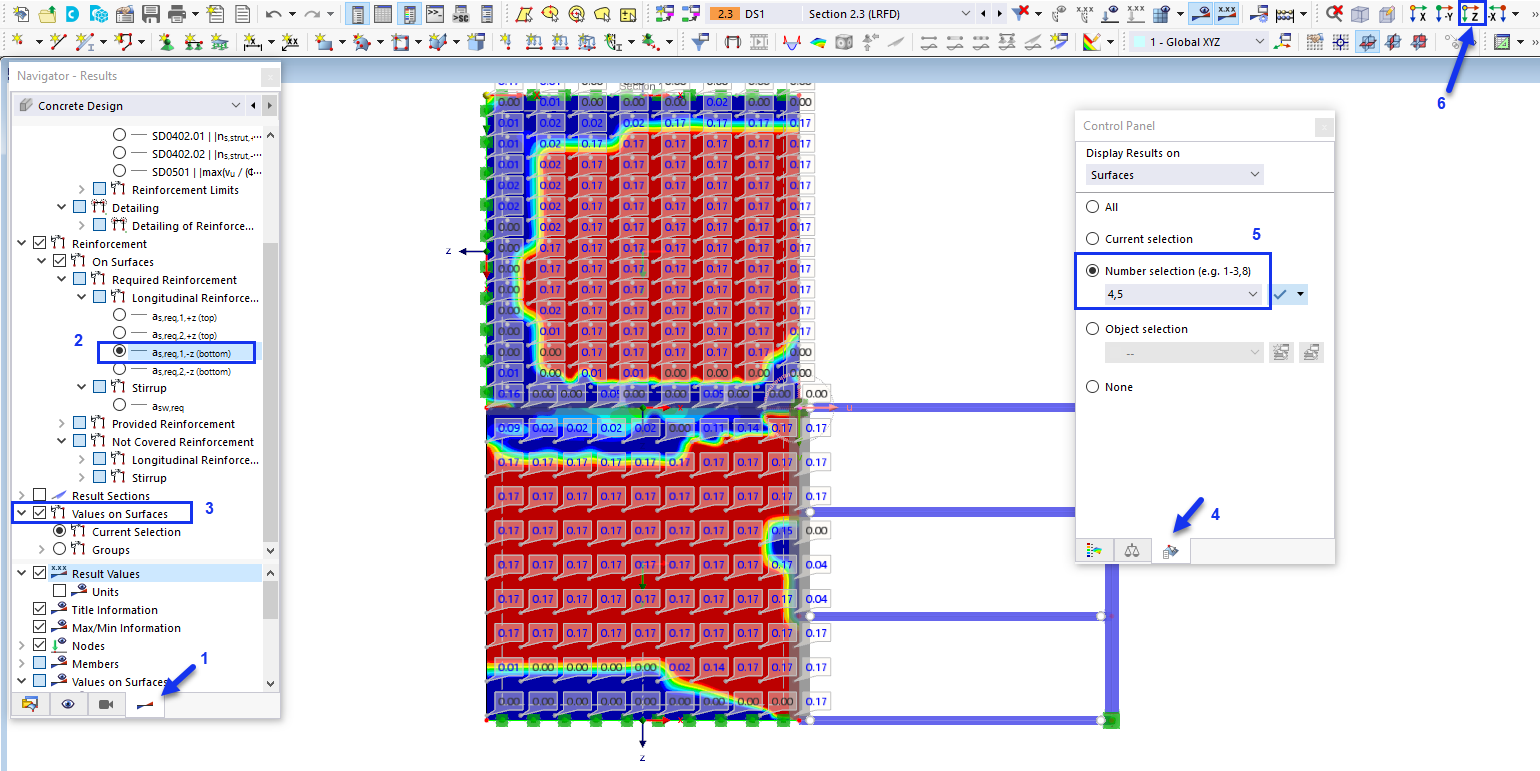Select the Undo icon
1540x771 pixels.
click(271, 14)
